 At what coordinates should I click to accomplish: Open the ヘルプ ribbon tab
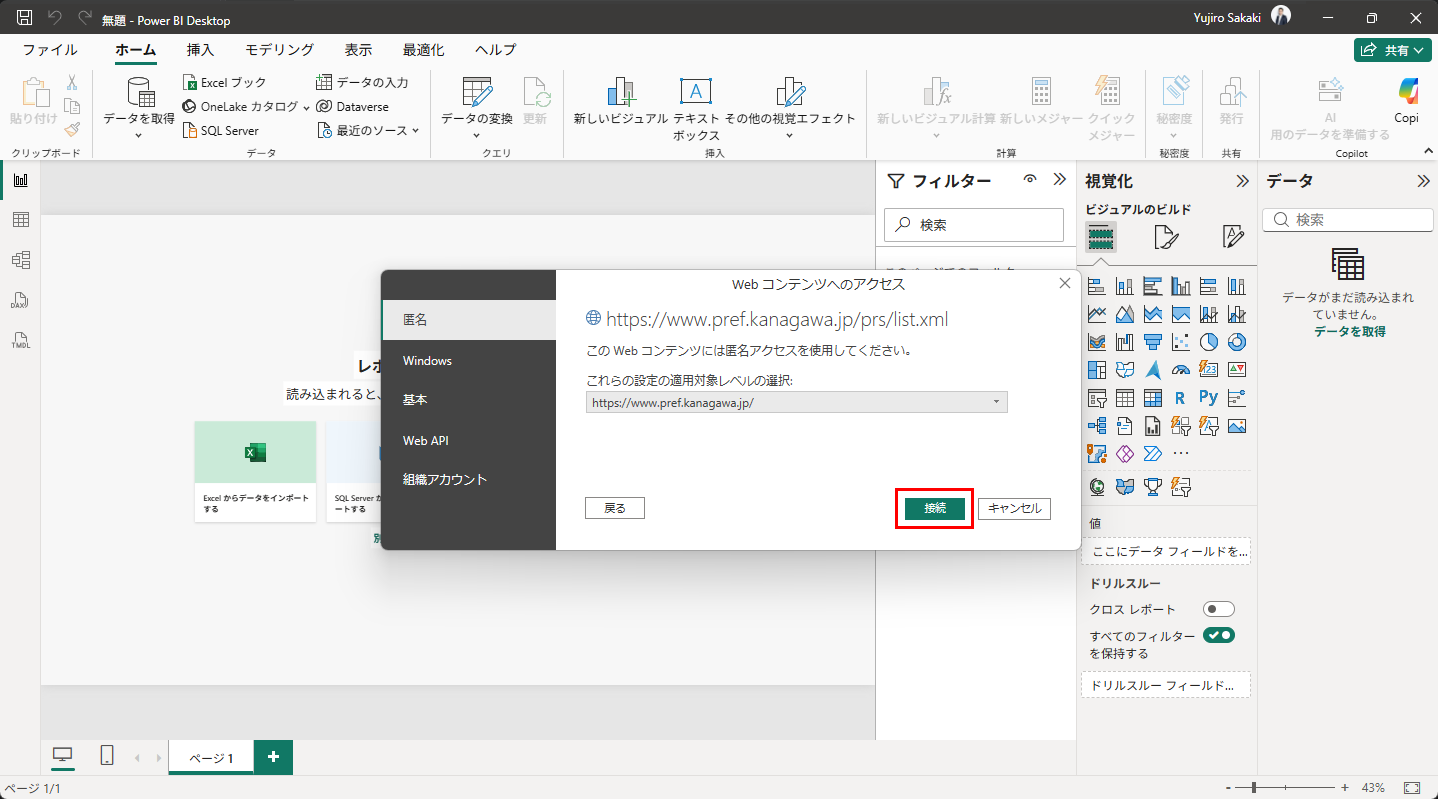click(495, 49)
